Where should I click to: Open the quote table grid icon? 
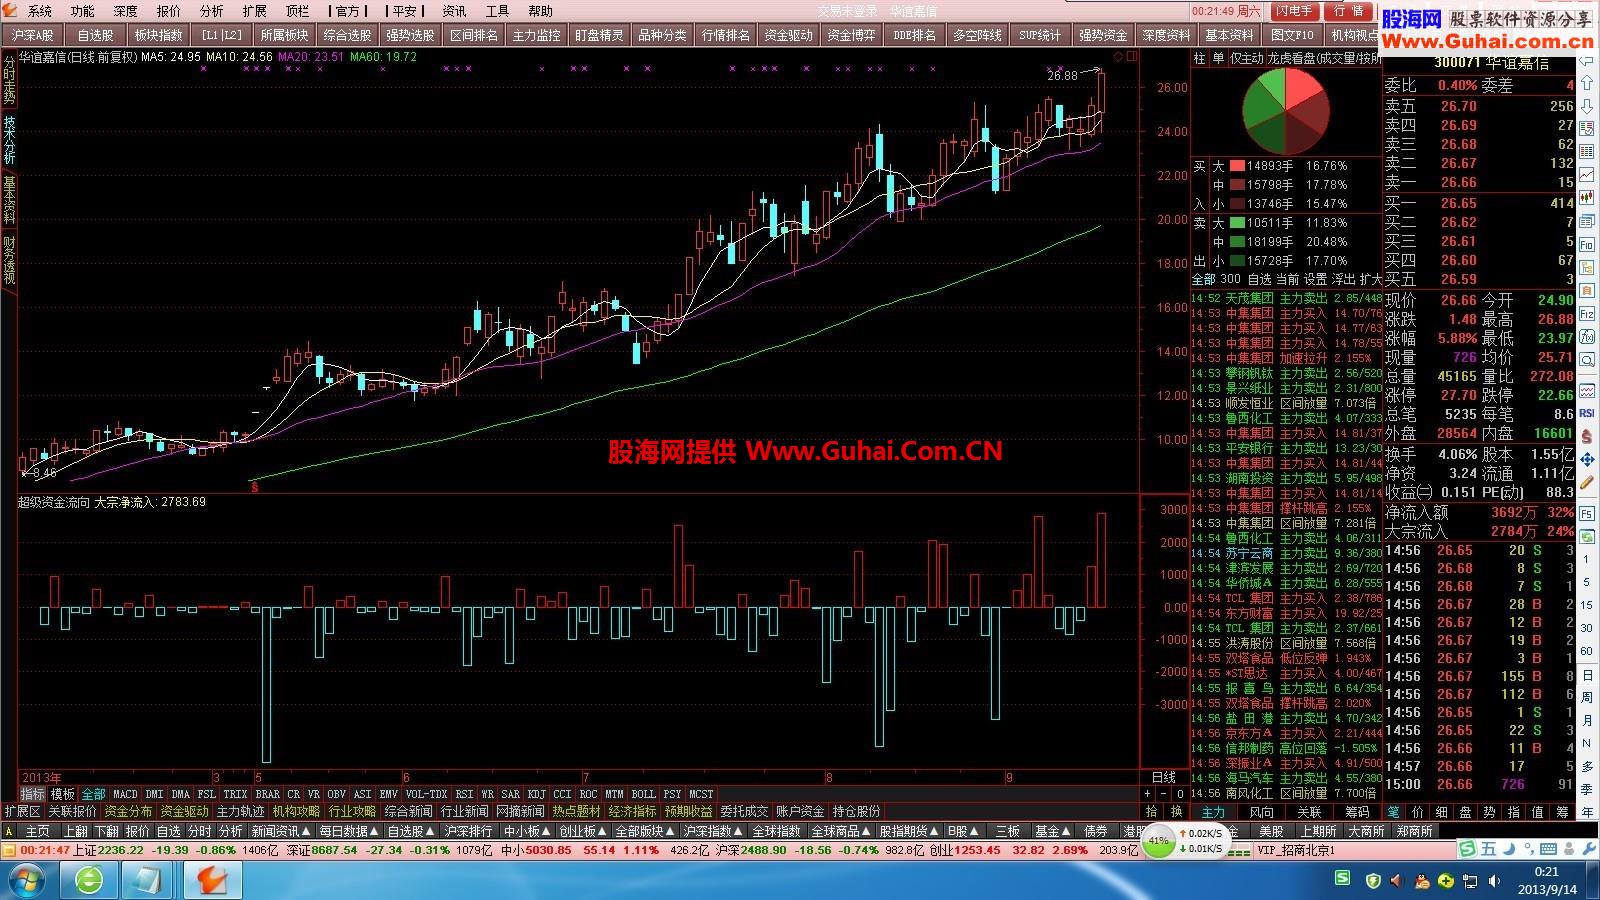(1587, 151)
